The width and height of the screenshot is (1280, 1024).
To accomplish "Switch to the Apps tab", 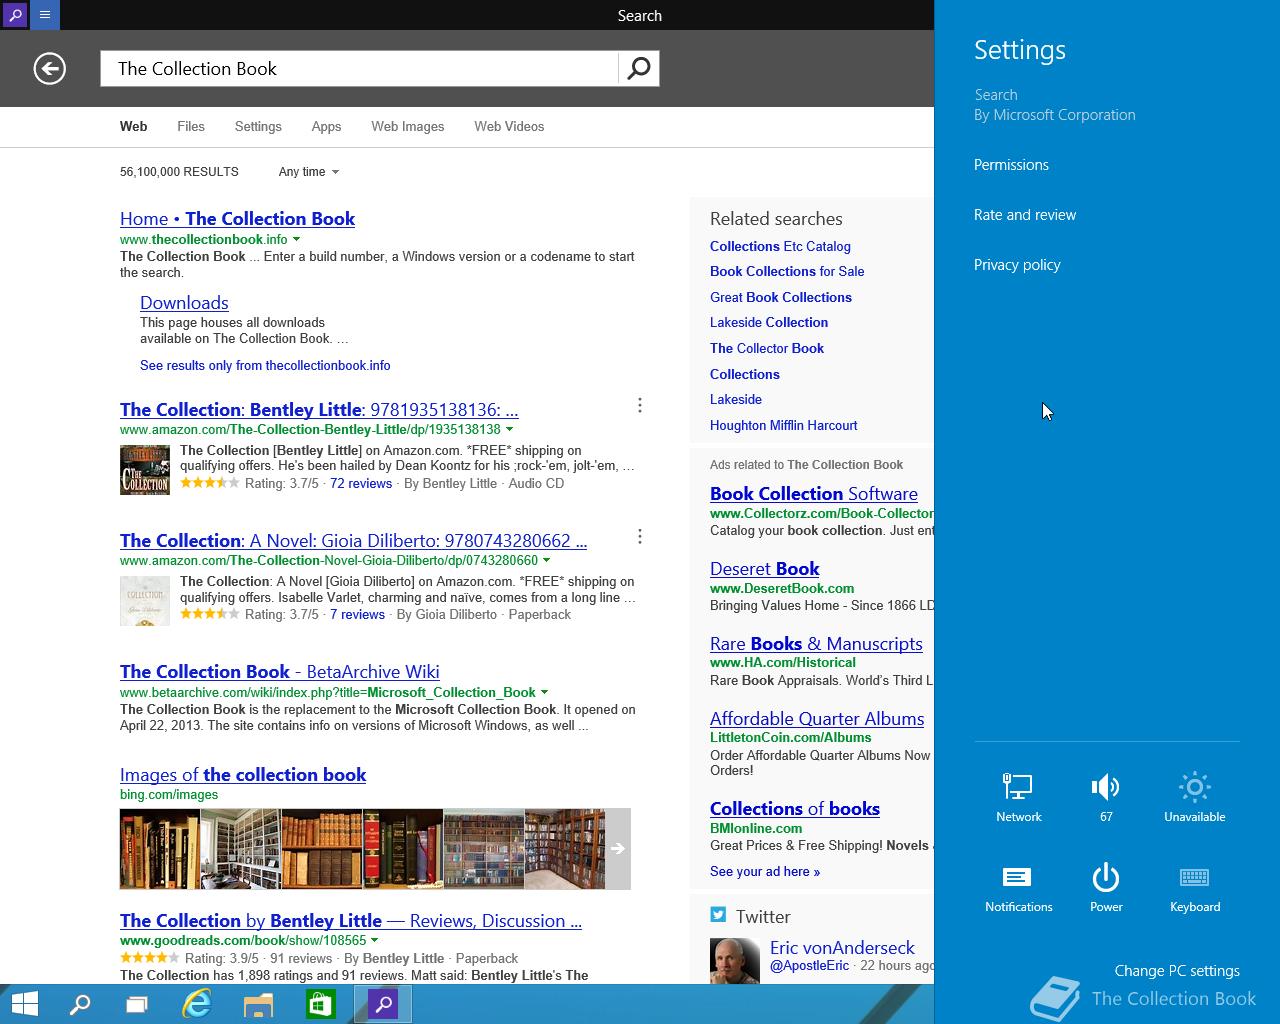I will point(326,127).
